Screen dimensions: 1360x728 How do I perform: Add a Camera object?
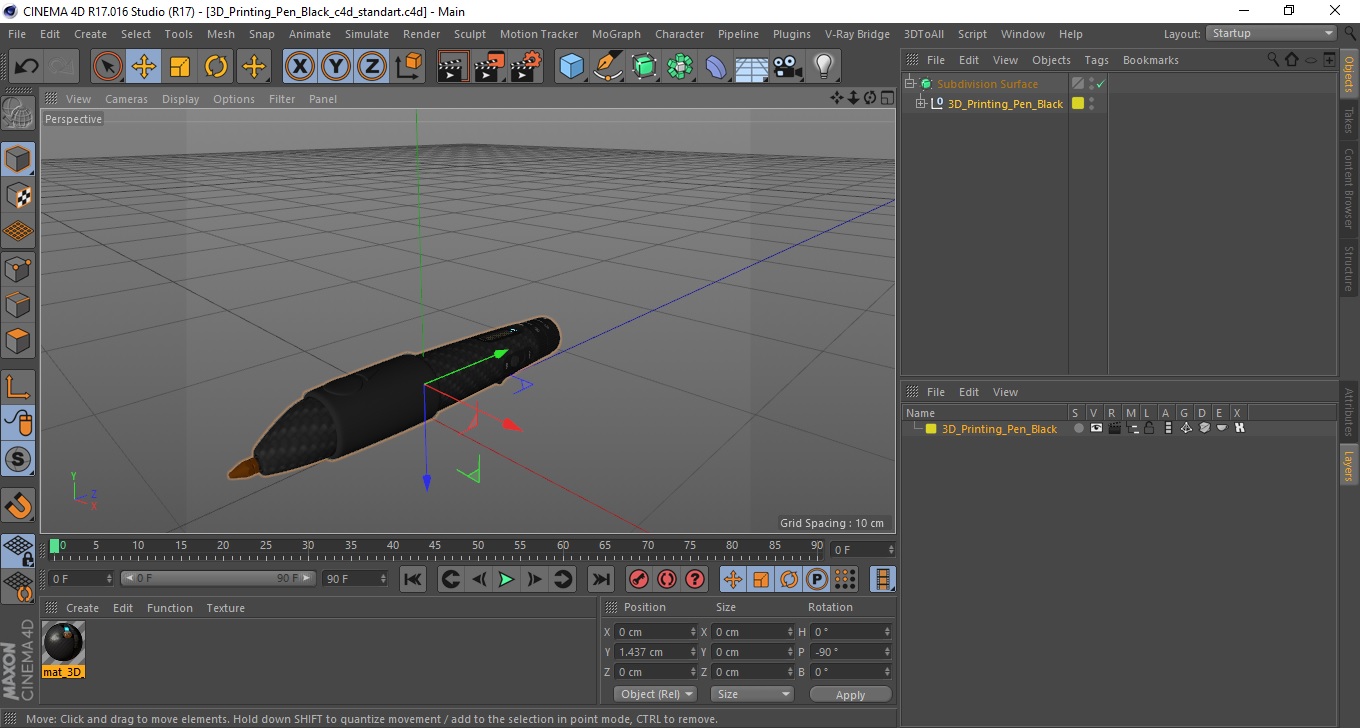pyautogui.click(x=787, y=67)
